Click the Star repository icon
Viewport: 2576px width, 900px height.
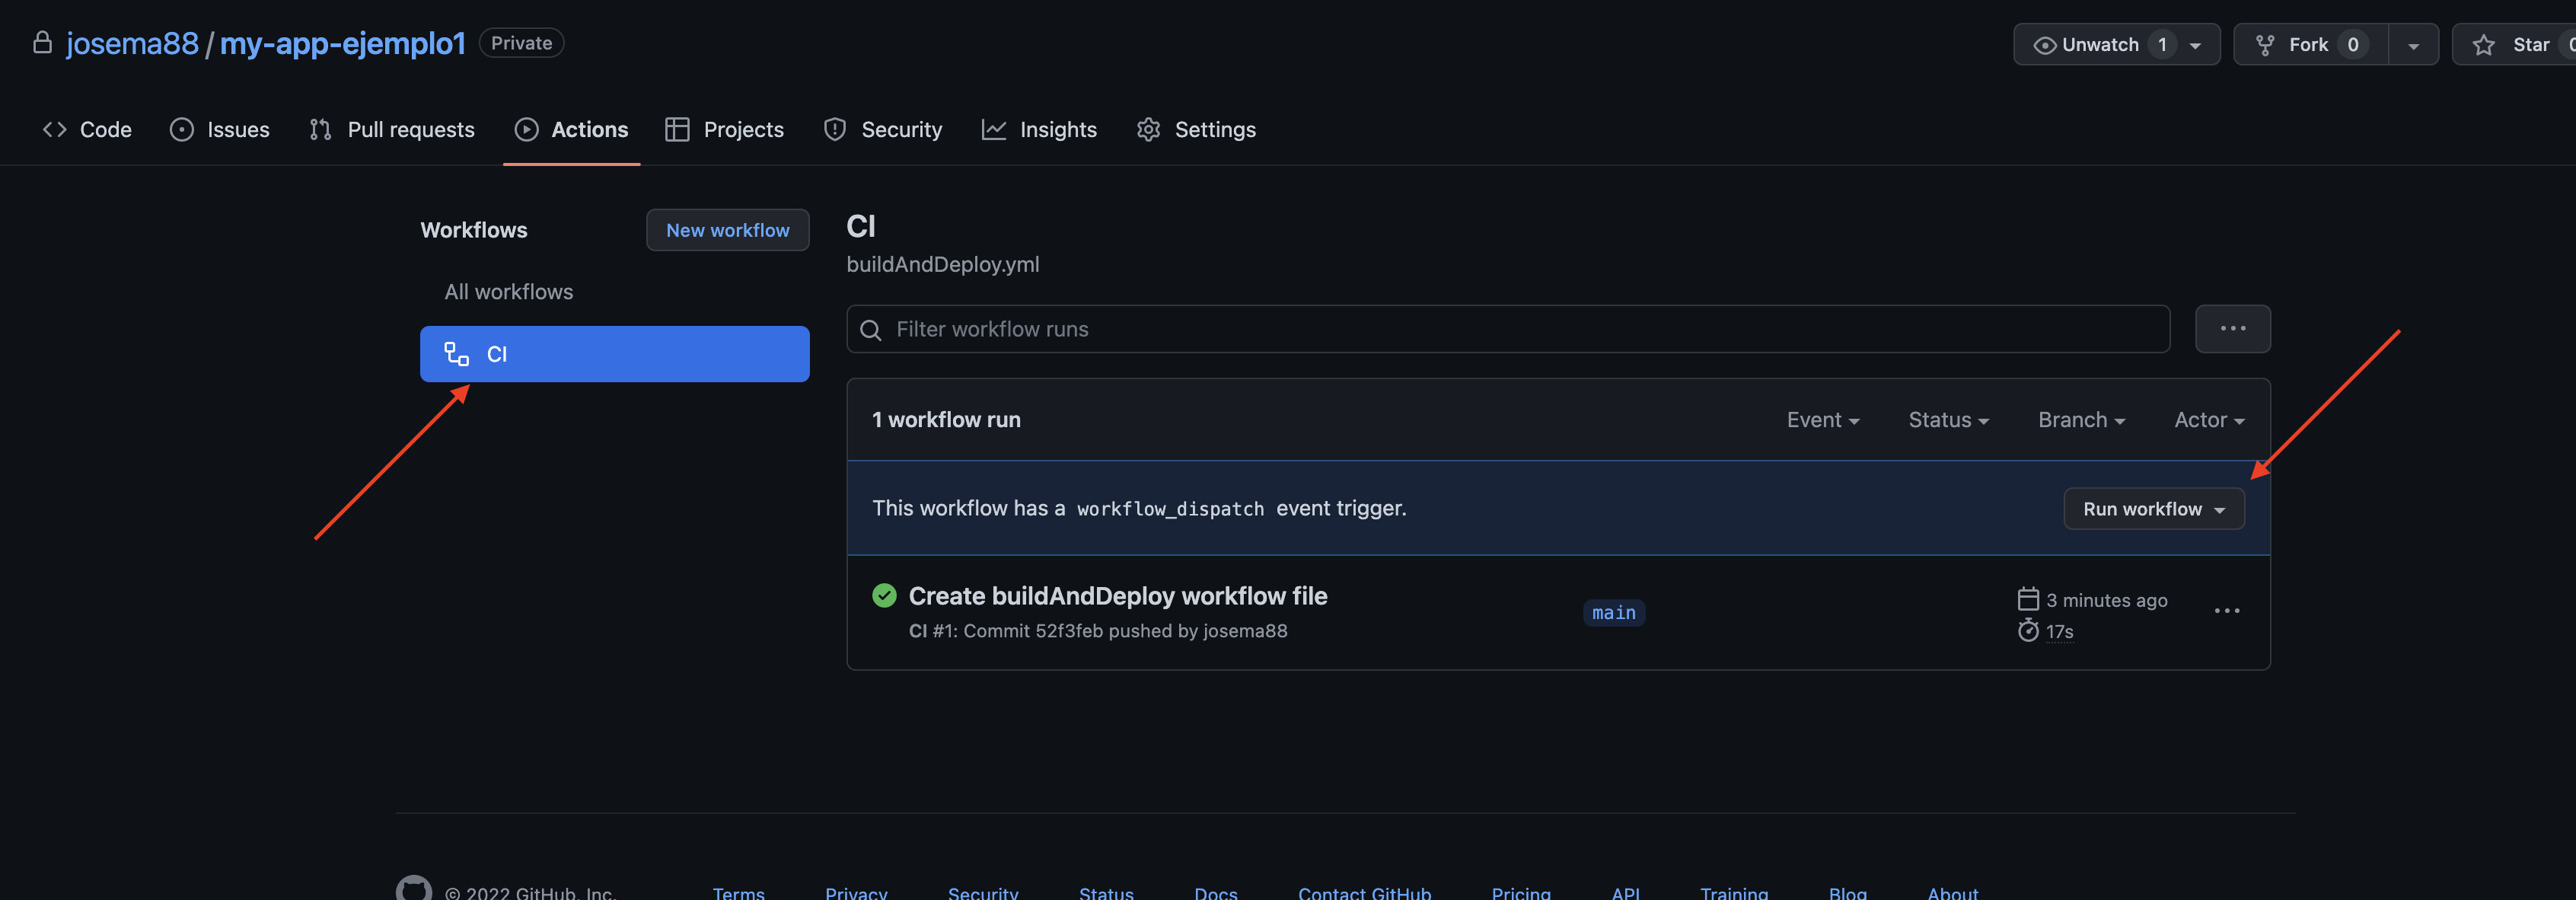(2483, 45)
